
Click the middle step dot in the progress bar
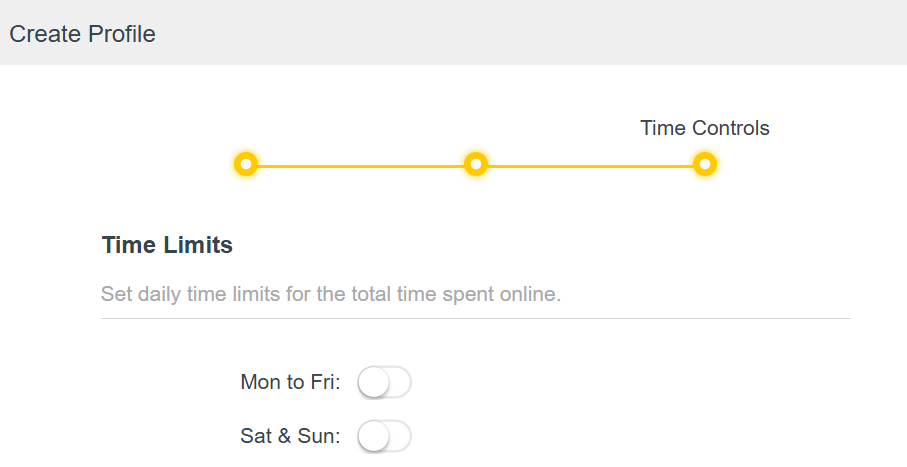476,164
